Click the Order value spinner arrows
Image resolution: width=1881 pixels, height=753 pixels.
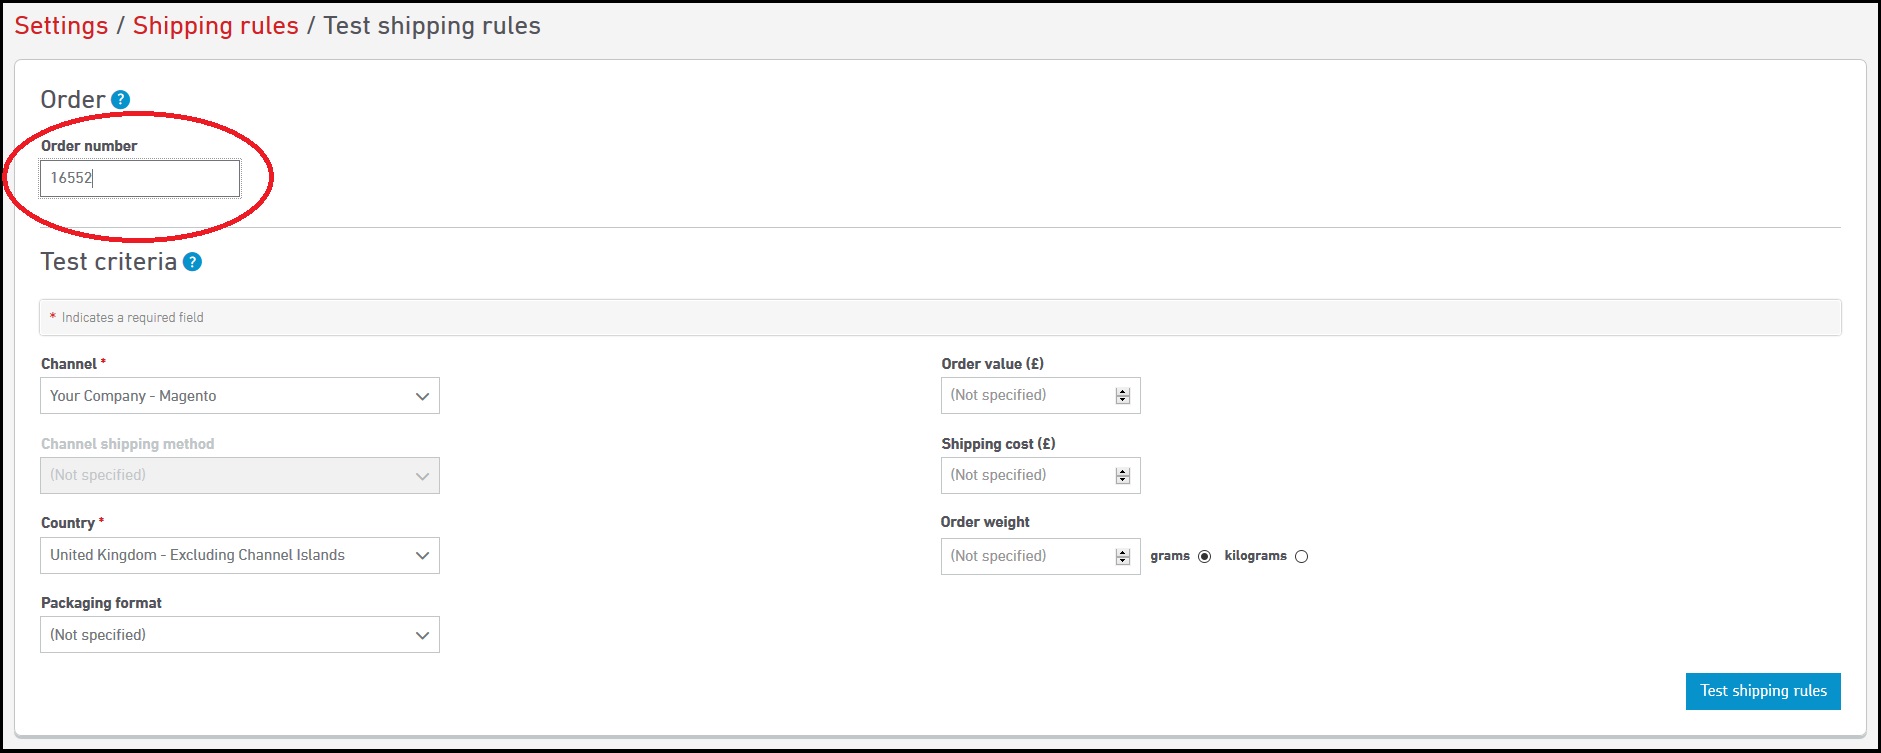click(1123, 396)
